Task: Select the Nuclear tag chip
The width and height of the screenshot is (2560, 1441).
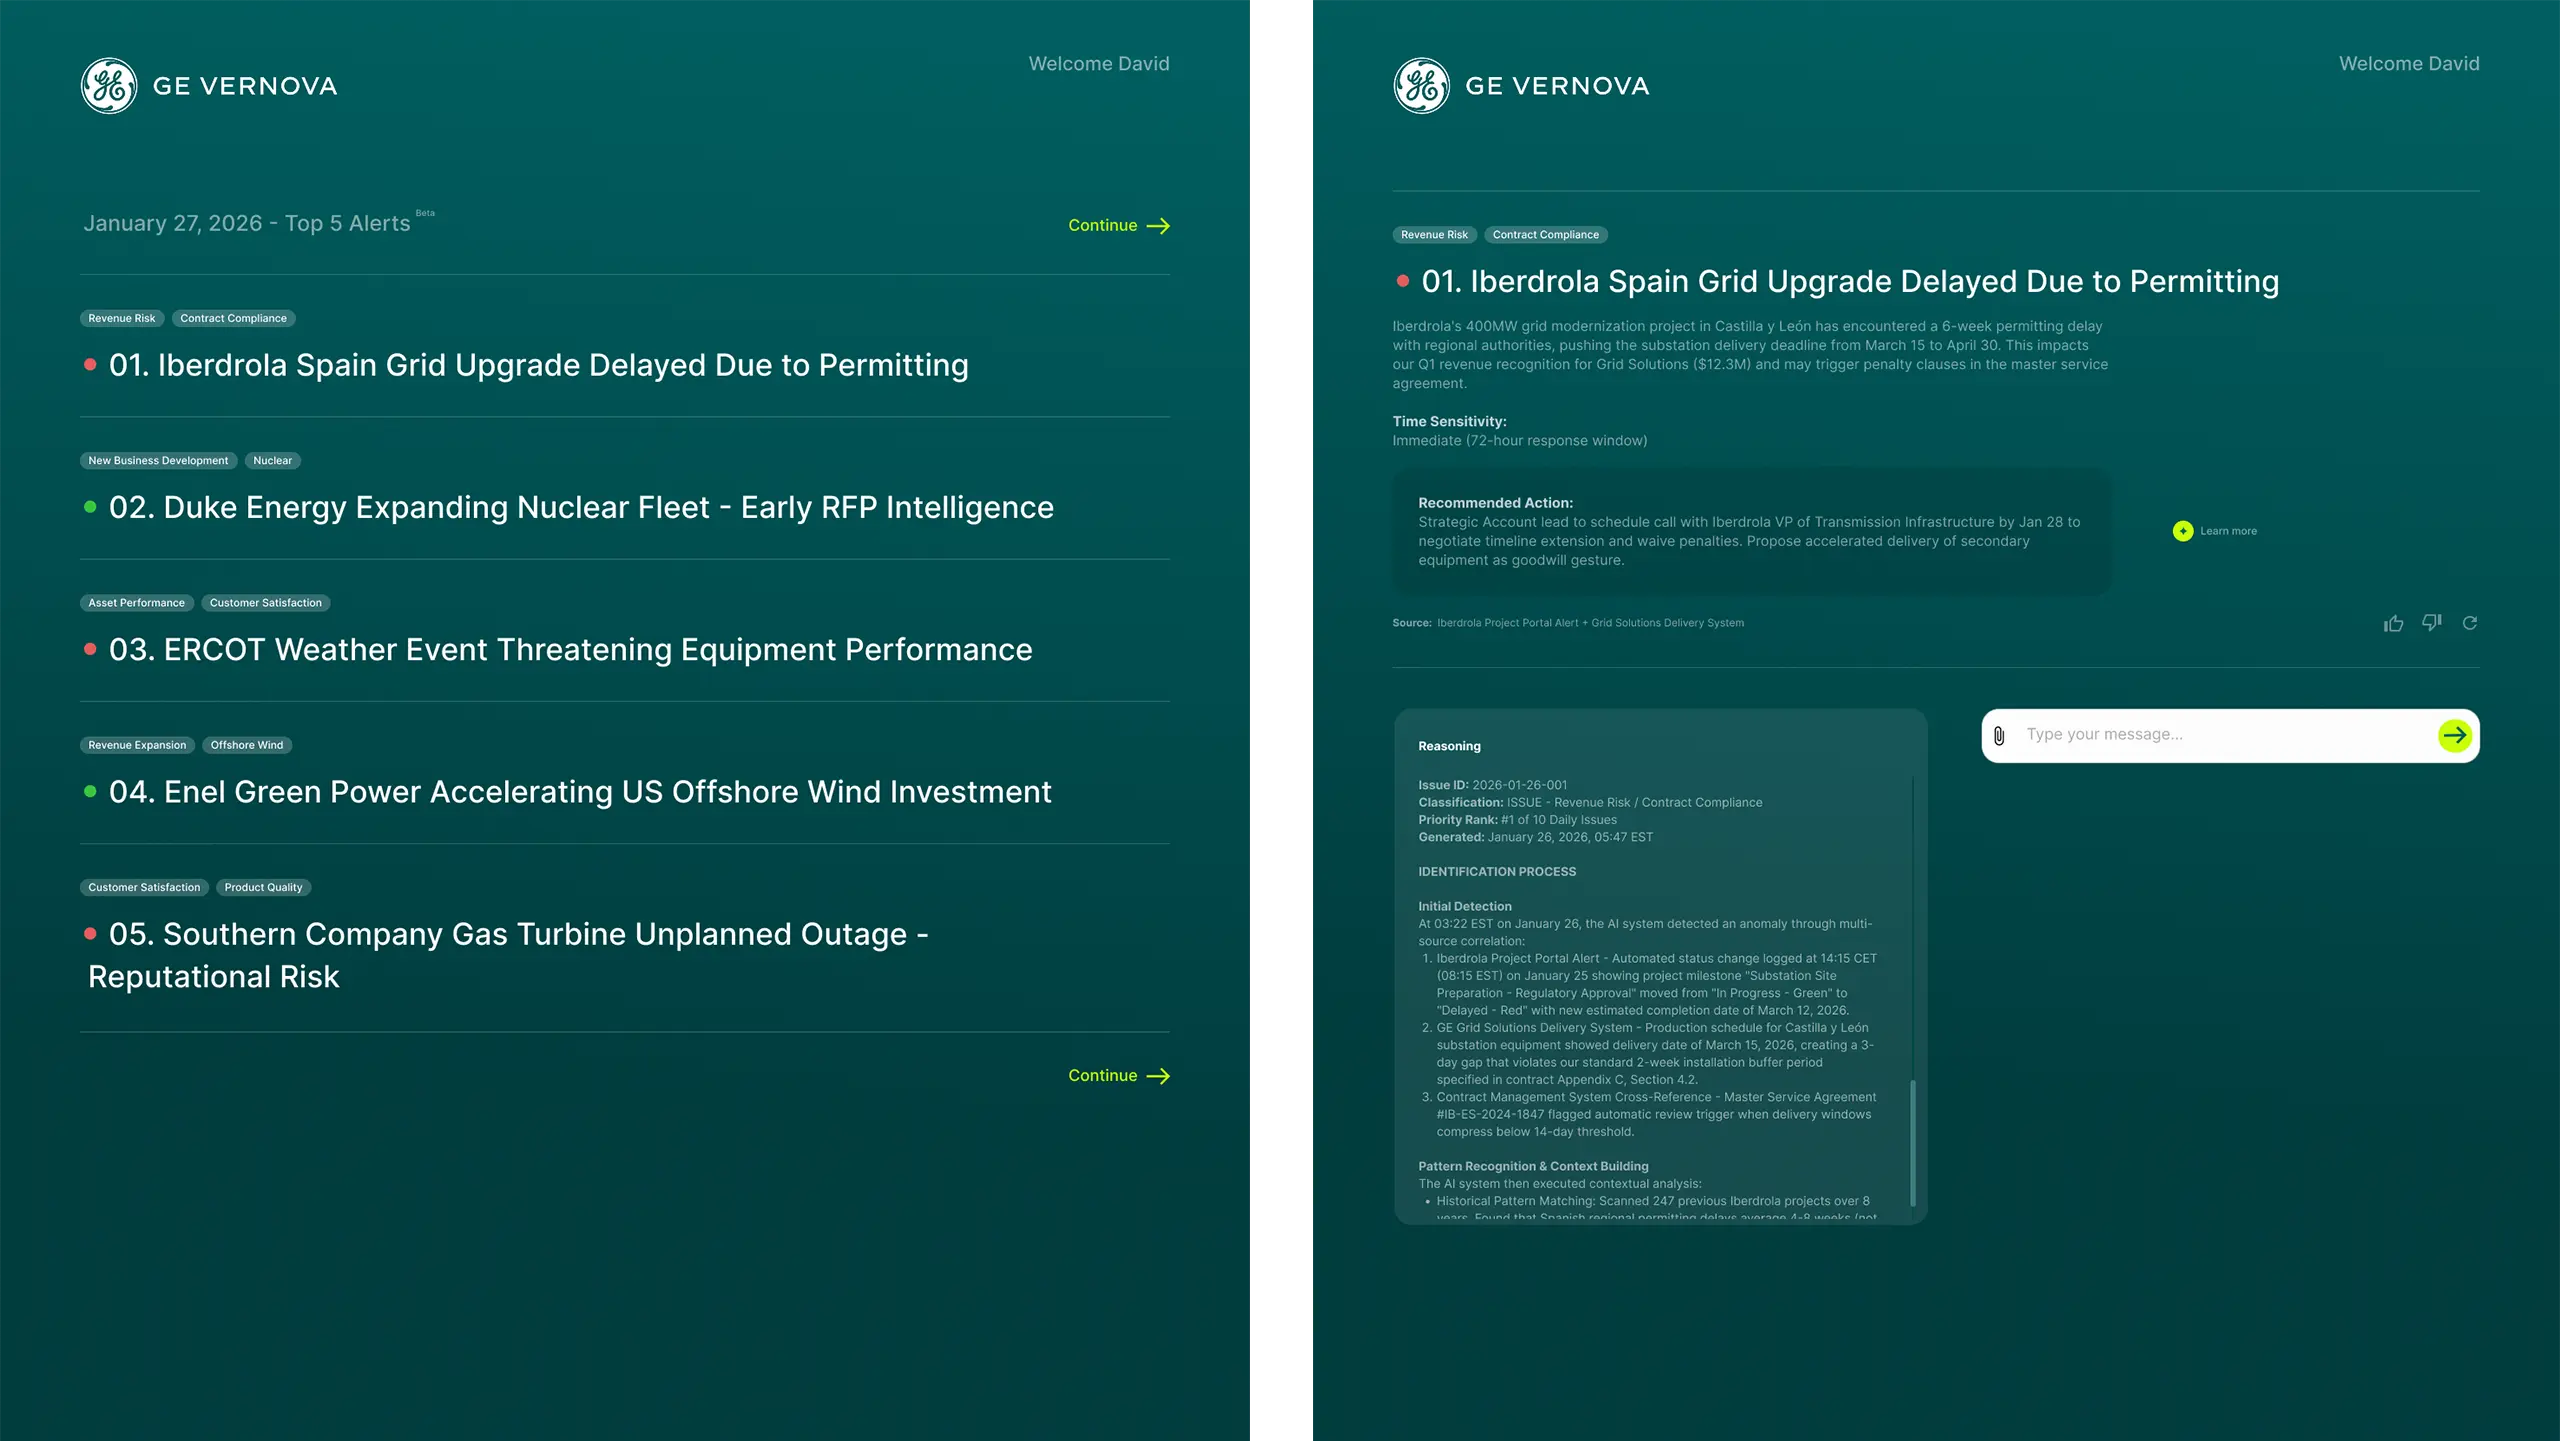Action: [272, 461]
